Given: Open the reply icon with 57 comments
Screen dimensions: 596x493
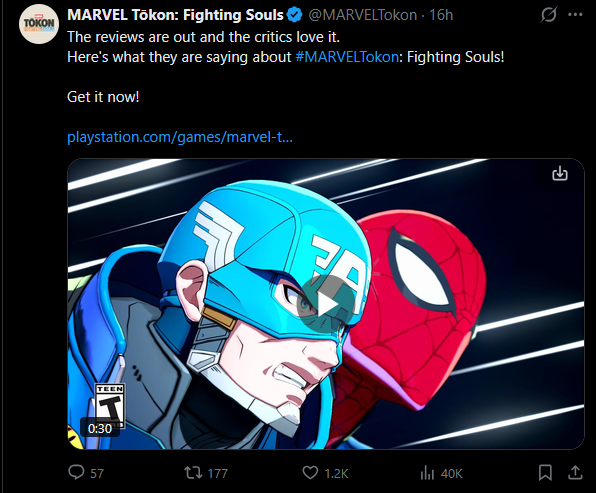Looking at the screenshot, I should click(76, 472).
